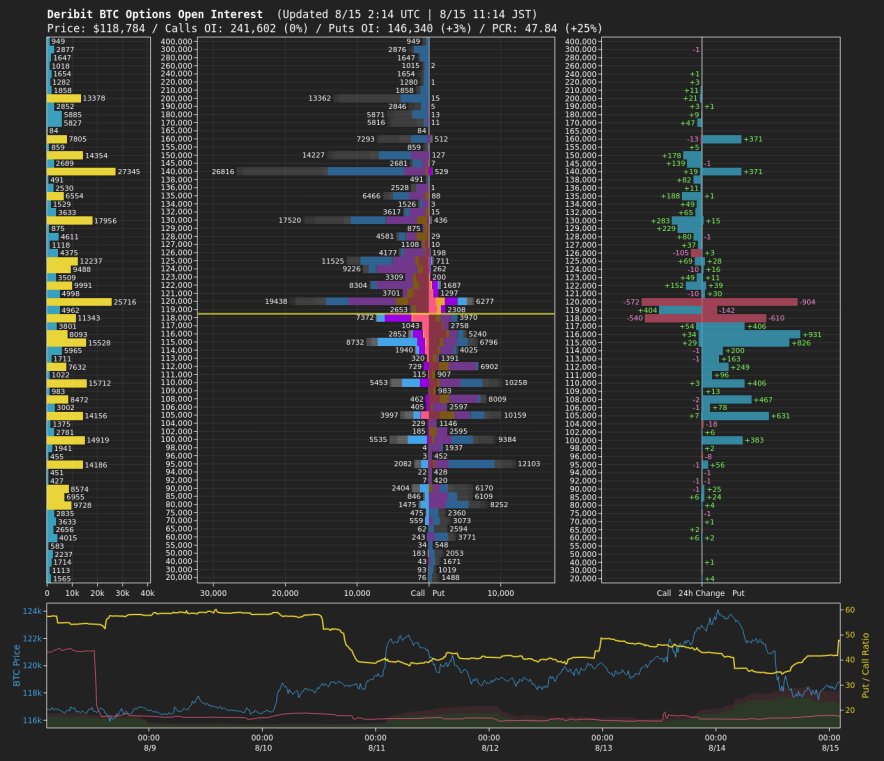Viewport: 884px width, 761px height.
Task: Select the "+631" put change value
Action: coord(780,416)
